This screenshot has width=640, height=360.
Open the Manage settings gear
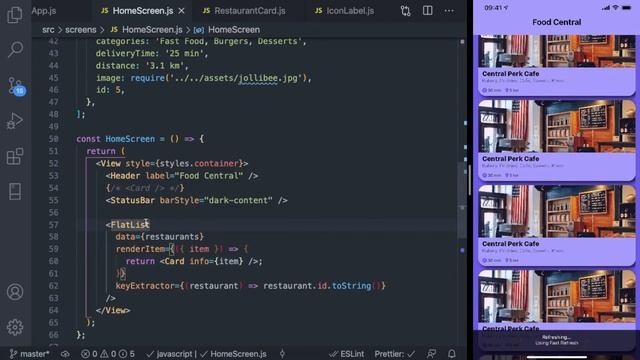15,327
